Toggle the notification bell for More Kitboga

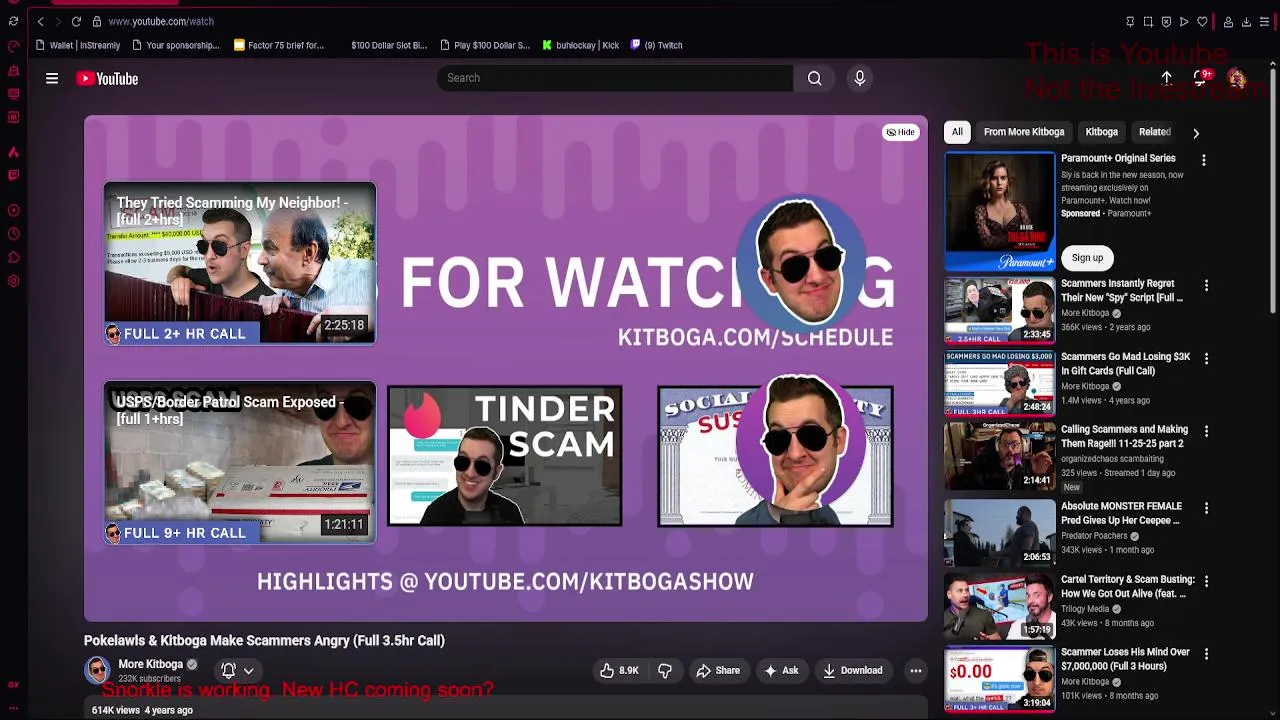[228, 671]
